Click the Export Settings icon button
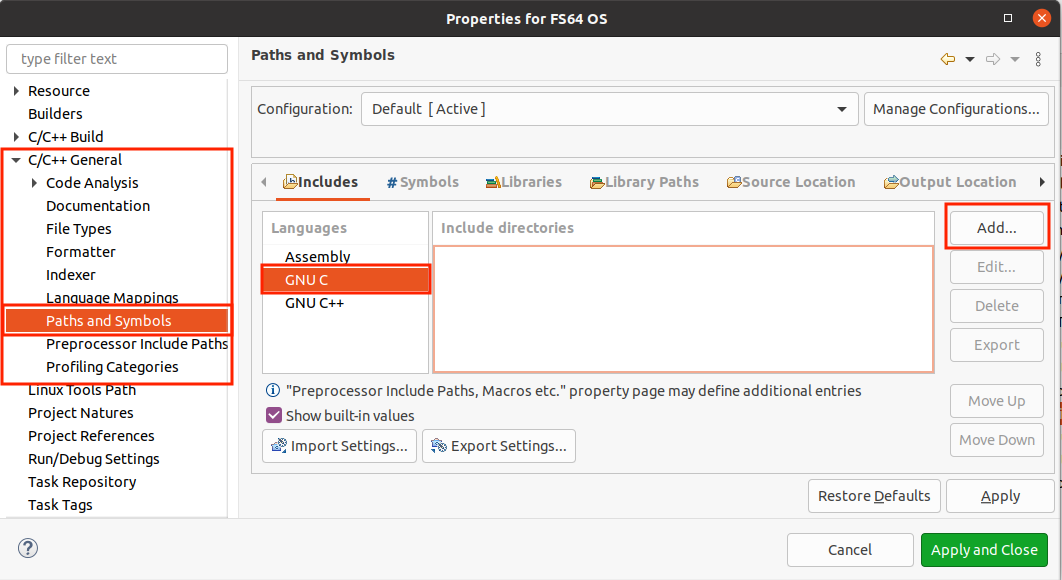The width and height of the screenshot is (1062, 580). click(x=499, y=446)
